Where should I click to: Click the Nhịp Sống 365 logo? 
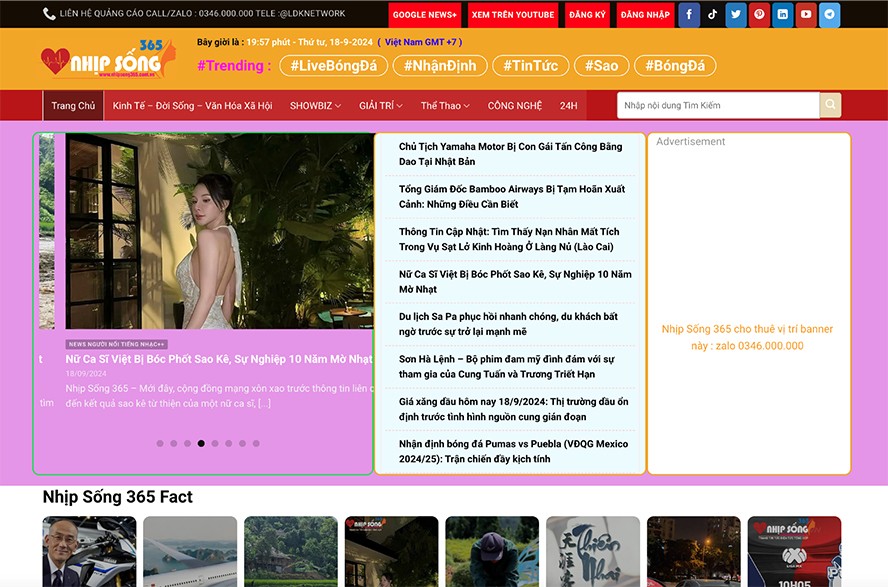[x=107, y=61]
